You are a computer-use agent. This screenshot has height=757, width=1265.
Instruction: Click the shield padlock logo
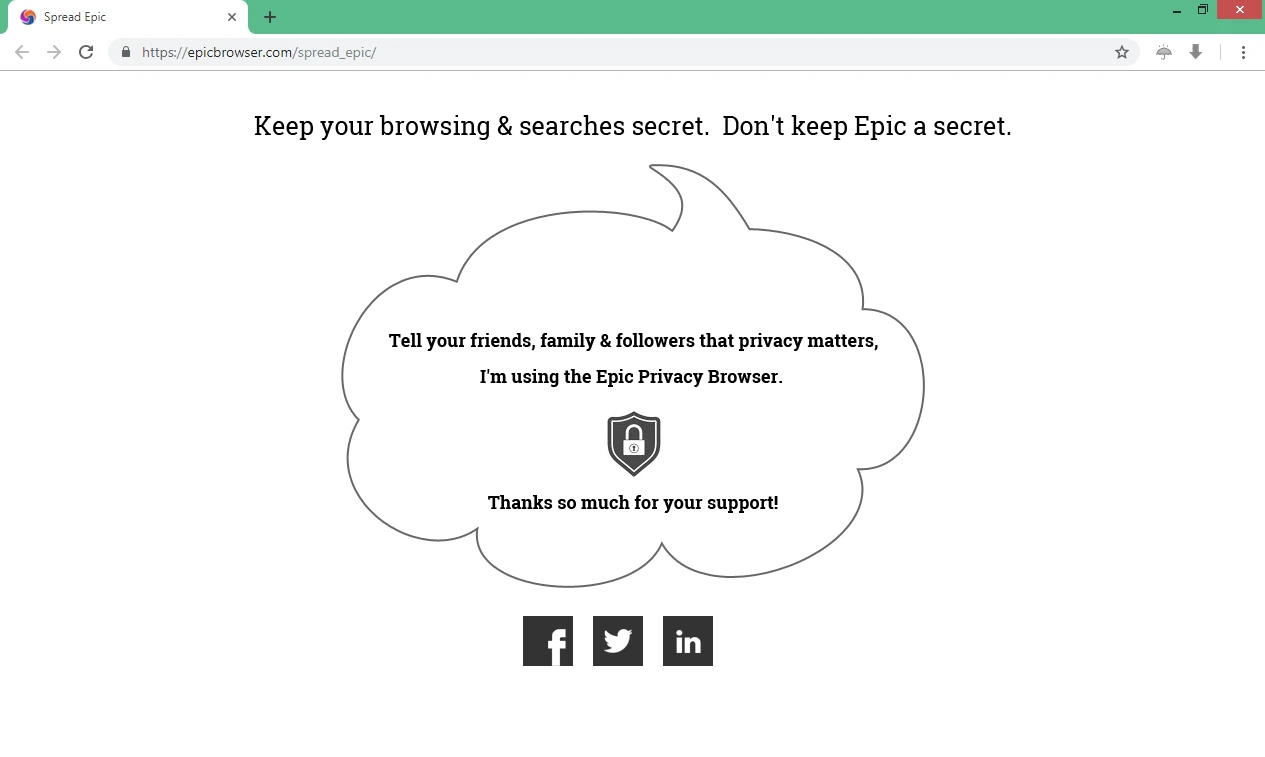[634, 444]
